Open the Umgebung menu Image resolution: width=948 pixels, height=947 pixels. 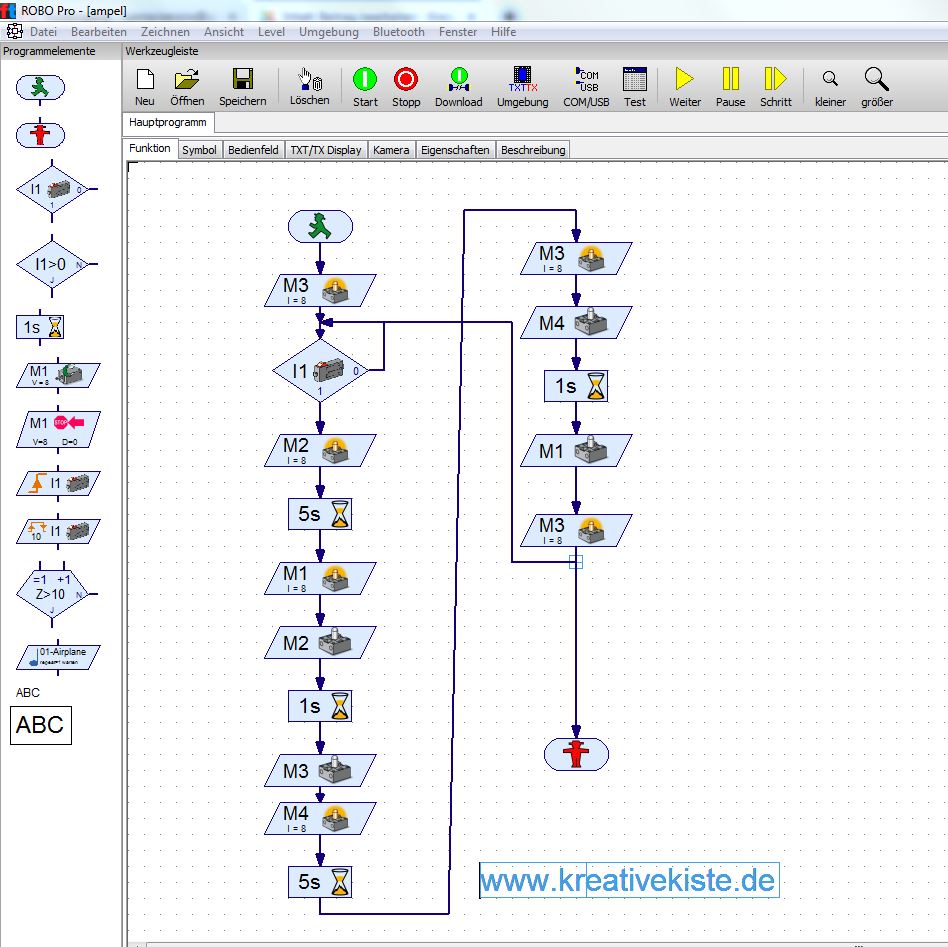[328, 32]
